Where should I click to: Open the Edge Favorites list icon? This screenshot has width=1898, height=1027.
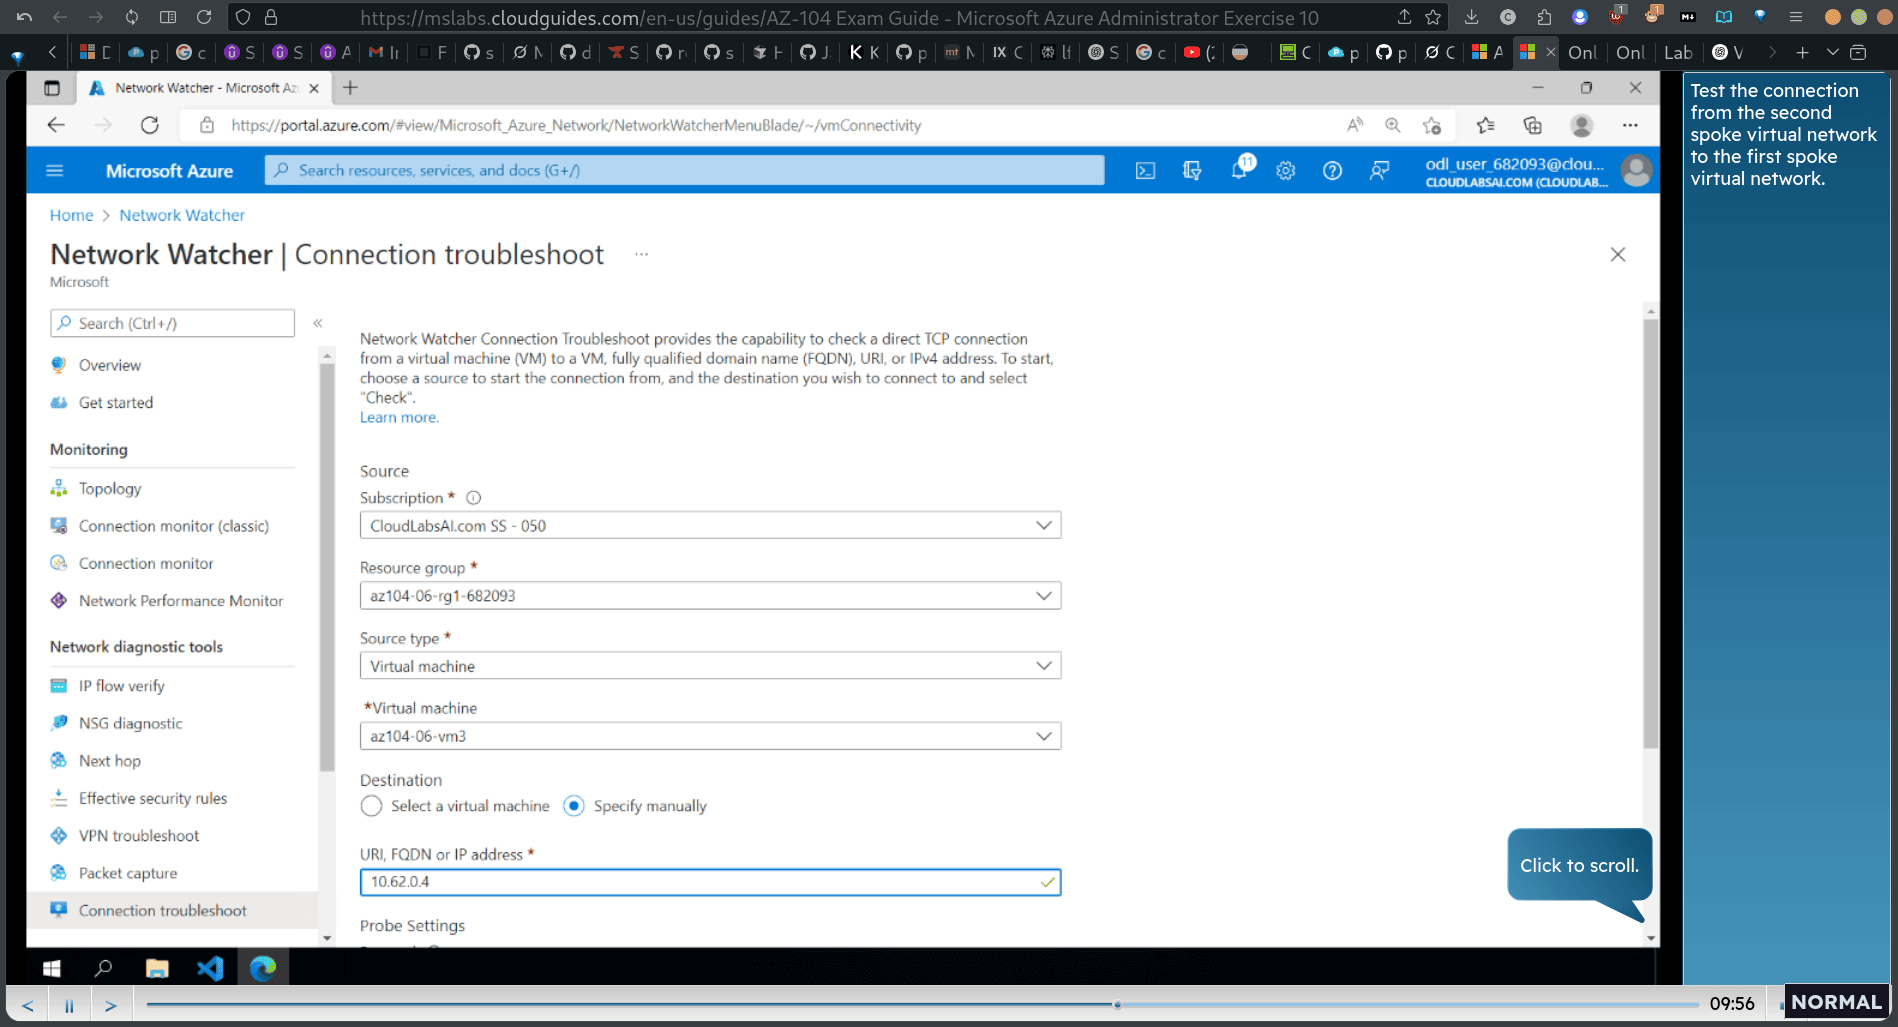[1485, 125]
